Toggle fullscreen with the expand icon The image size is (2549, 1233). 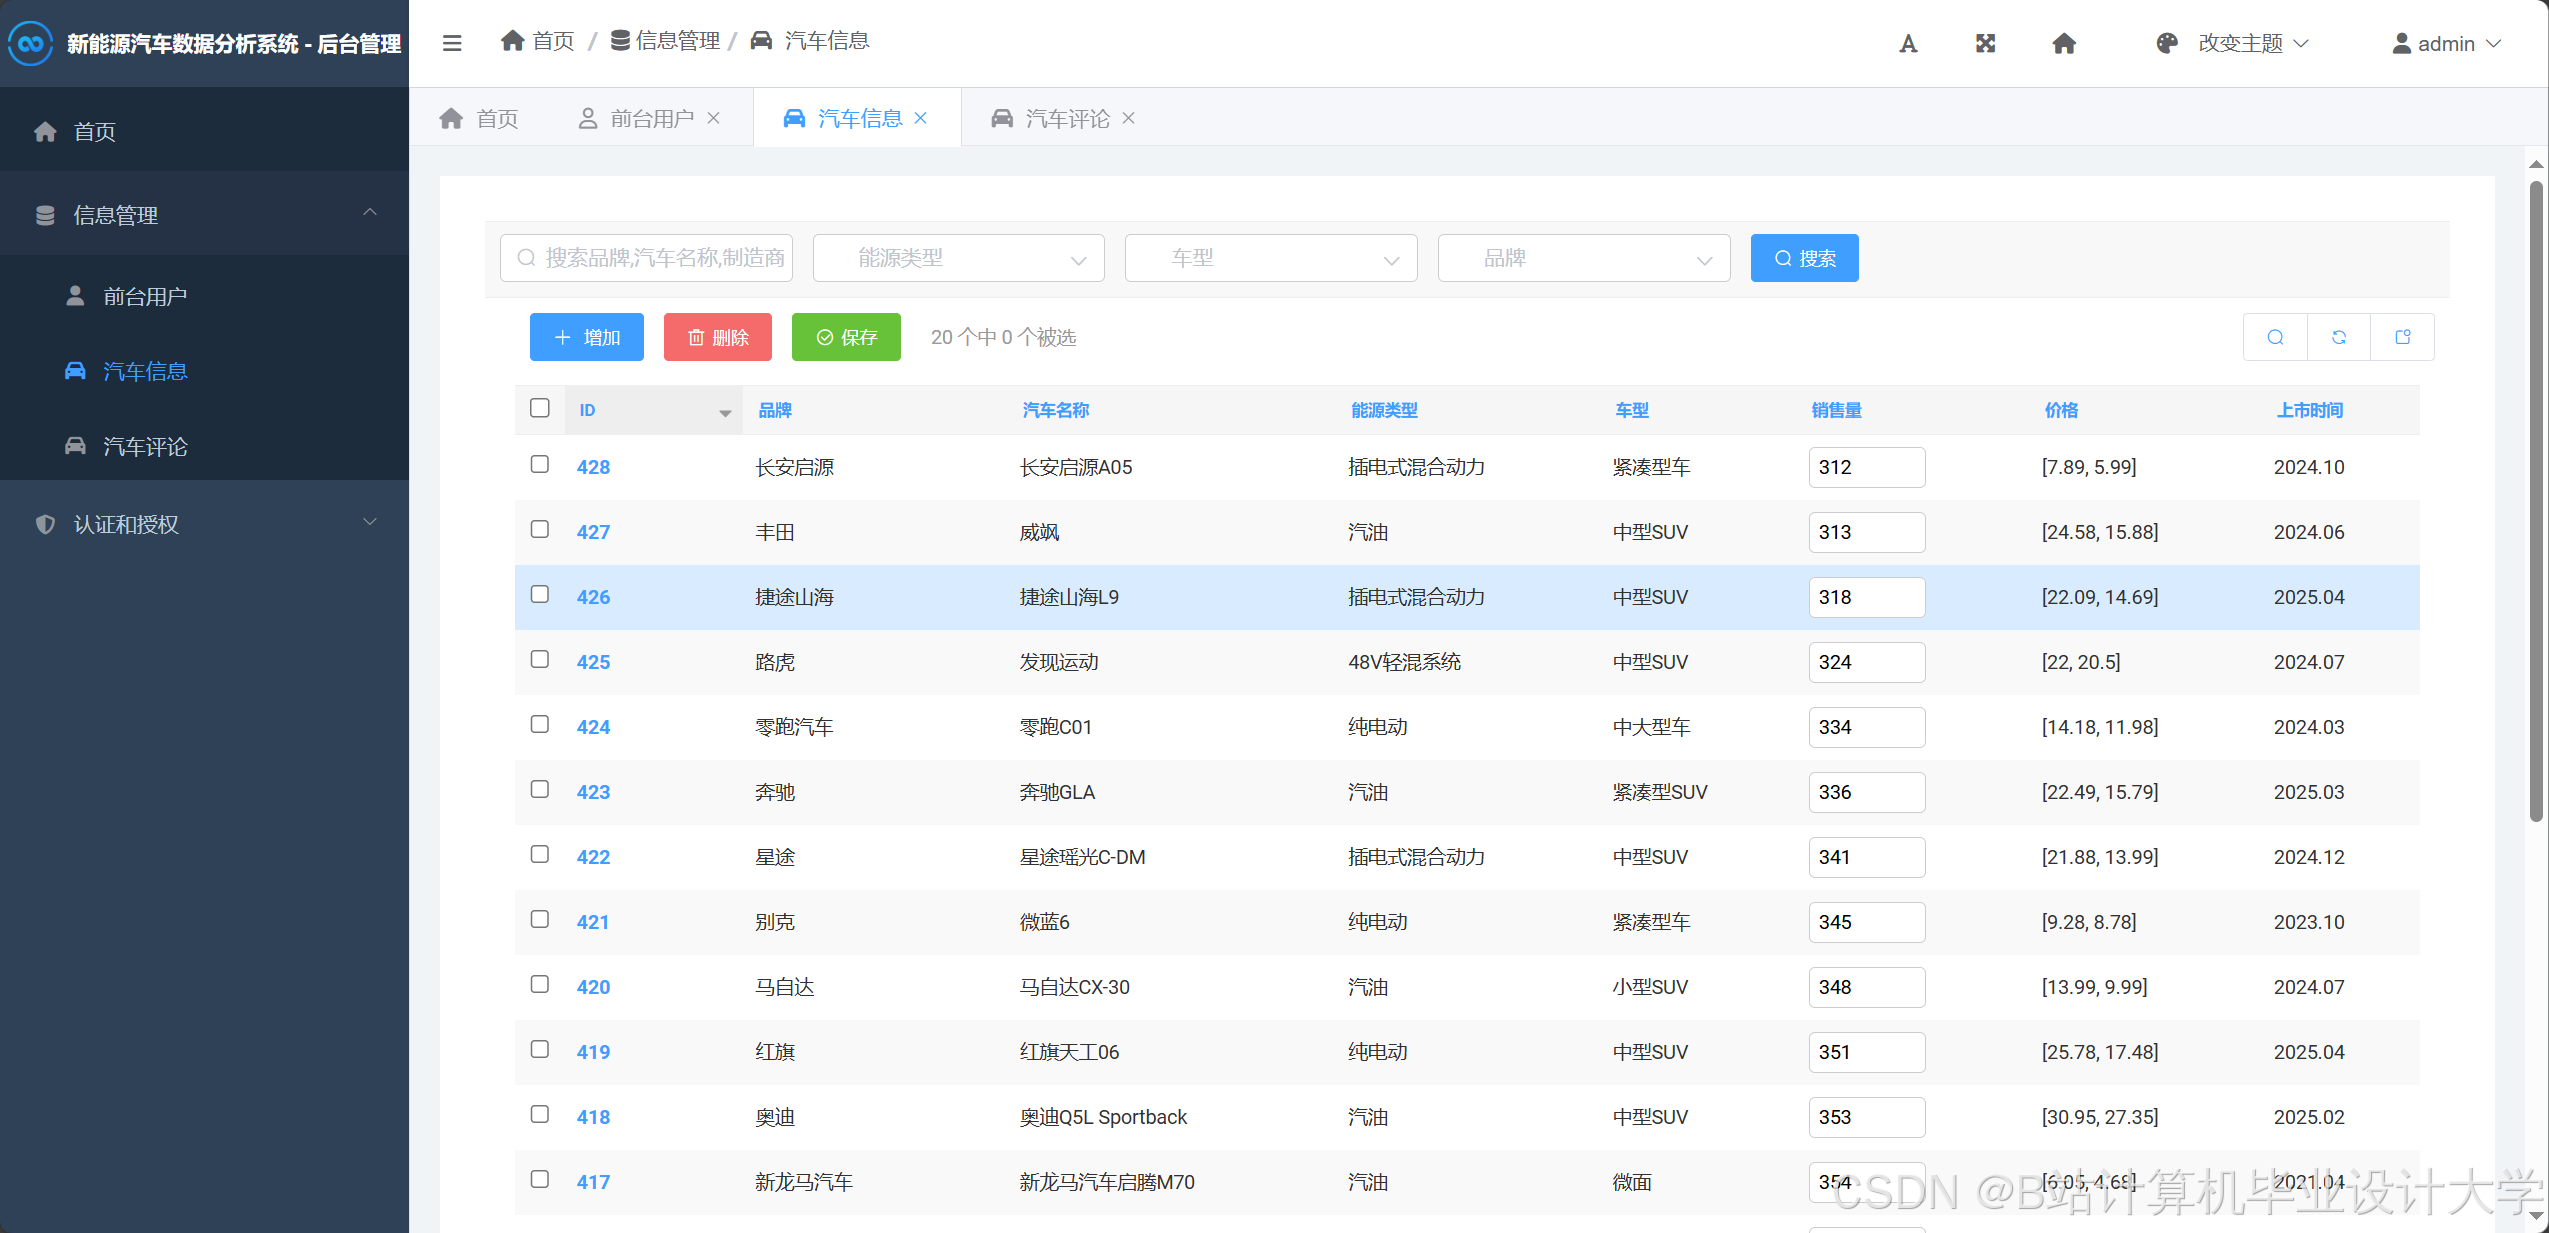pyautogui.click(x=1985, y=43)
